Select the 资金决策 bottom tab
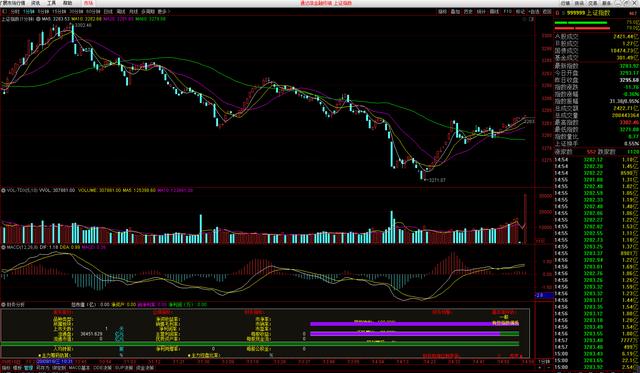This screenshot has width=640, height=373. [x=145, y=368]
